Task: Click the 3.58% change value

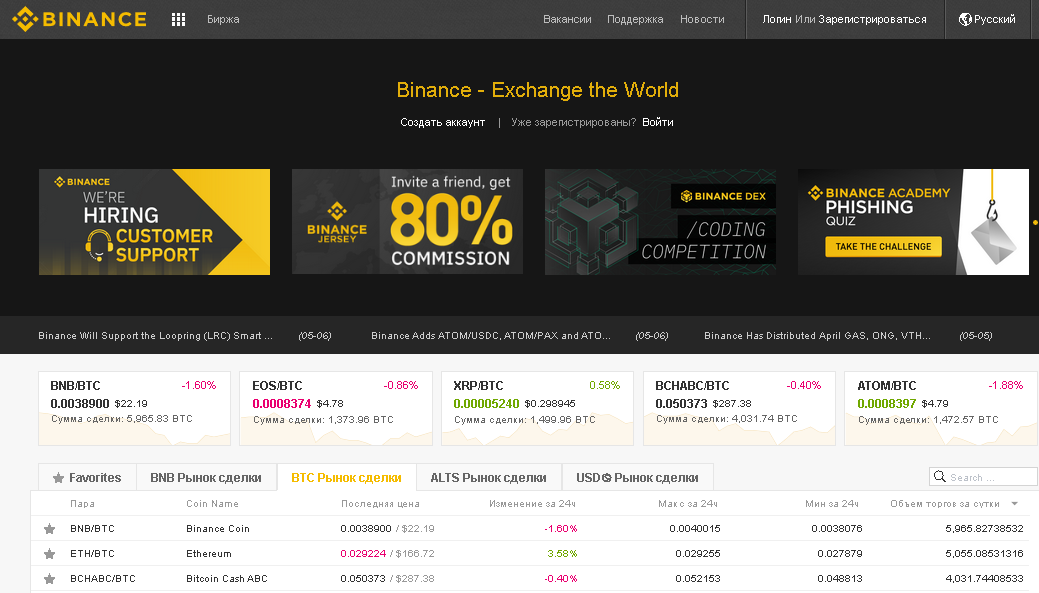Action: [x=563, y=554]
